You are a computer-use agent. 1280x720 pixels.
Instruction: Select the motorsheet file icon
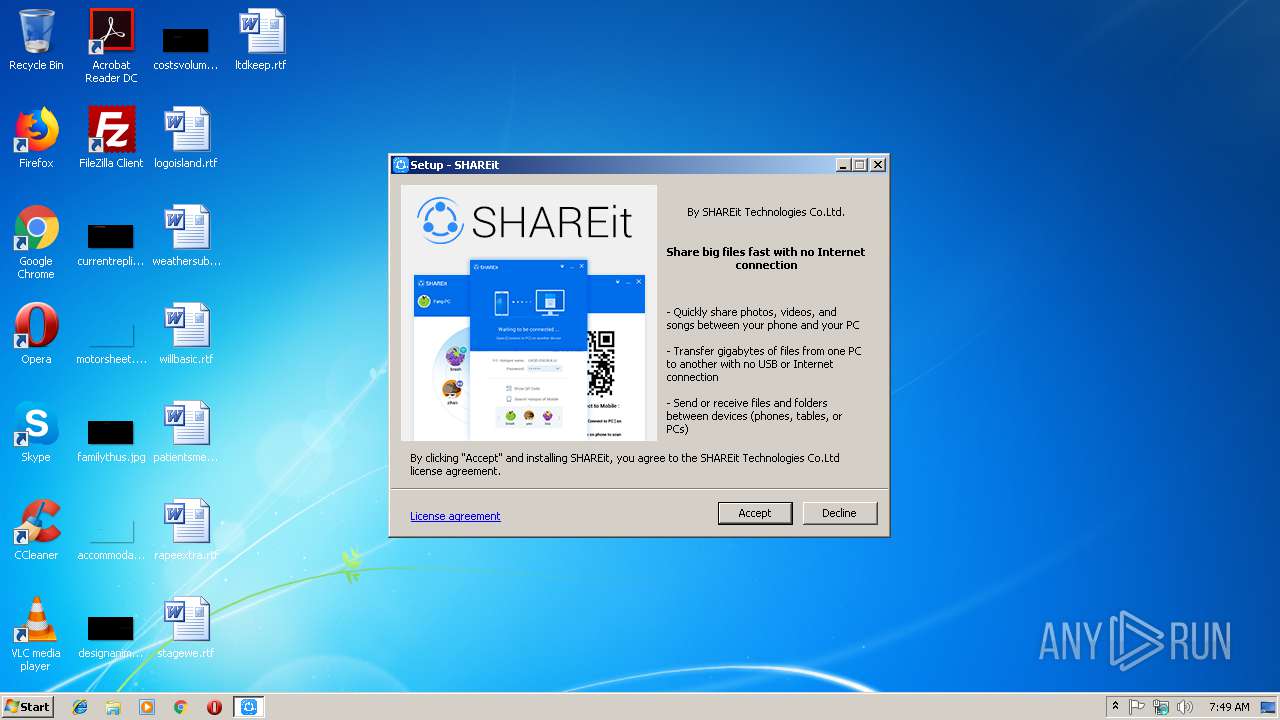pos(111,341)
